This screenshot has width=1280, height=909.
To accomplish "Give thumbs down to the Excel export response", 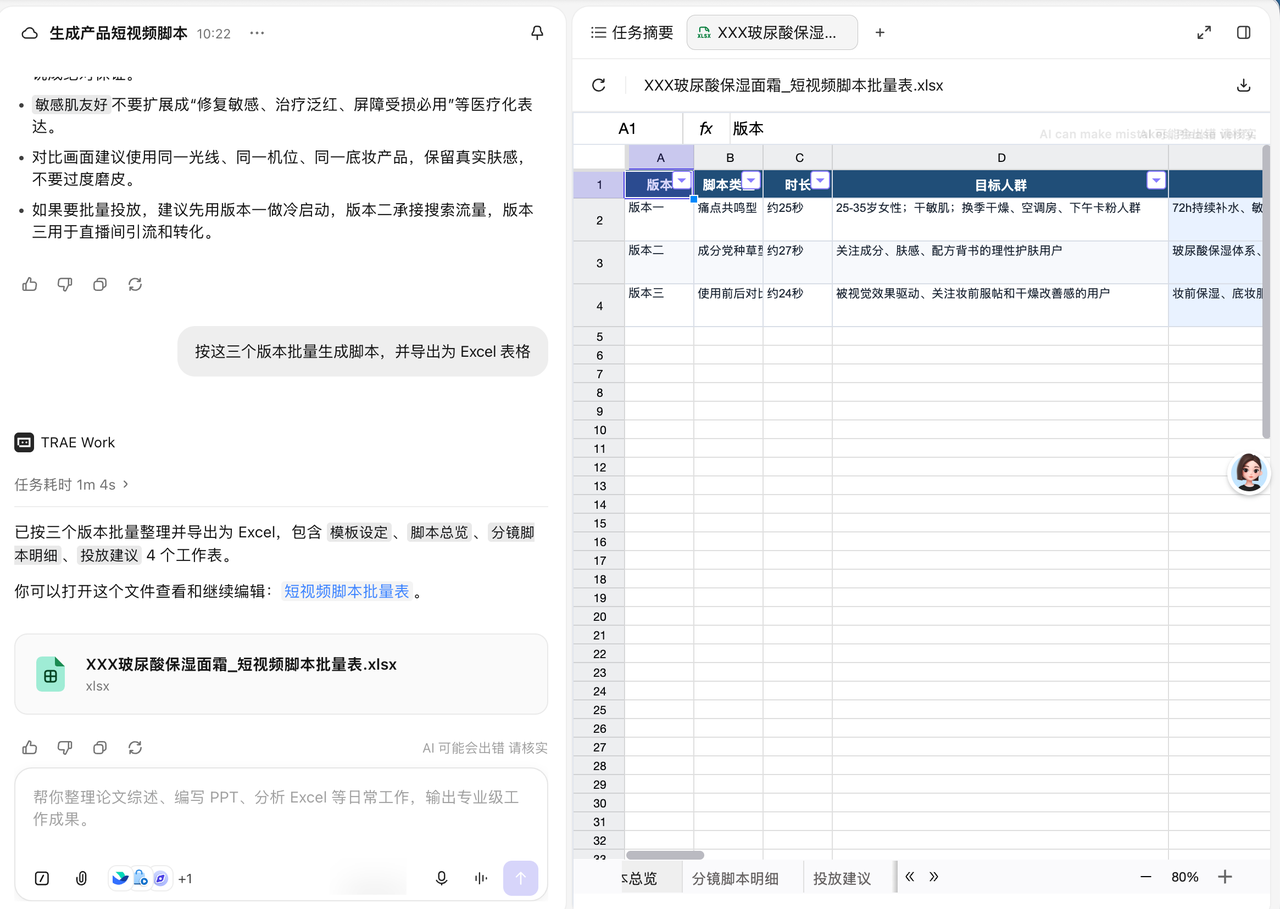I will [x=65, y=747].
